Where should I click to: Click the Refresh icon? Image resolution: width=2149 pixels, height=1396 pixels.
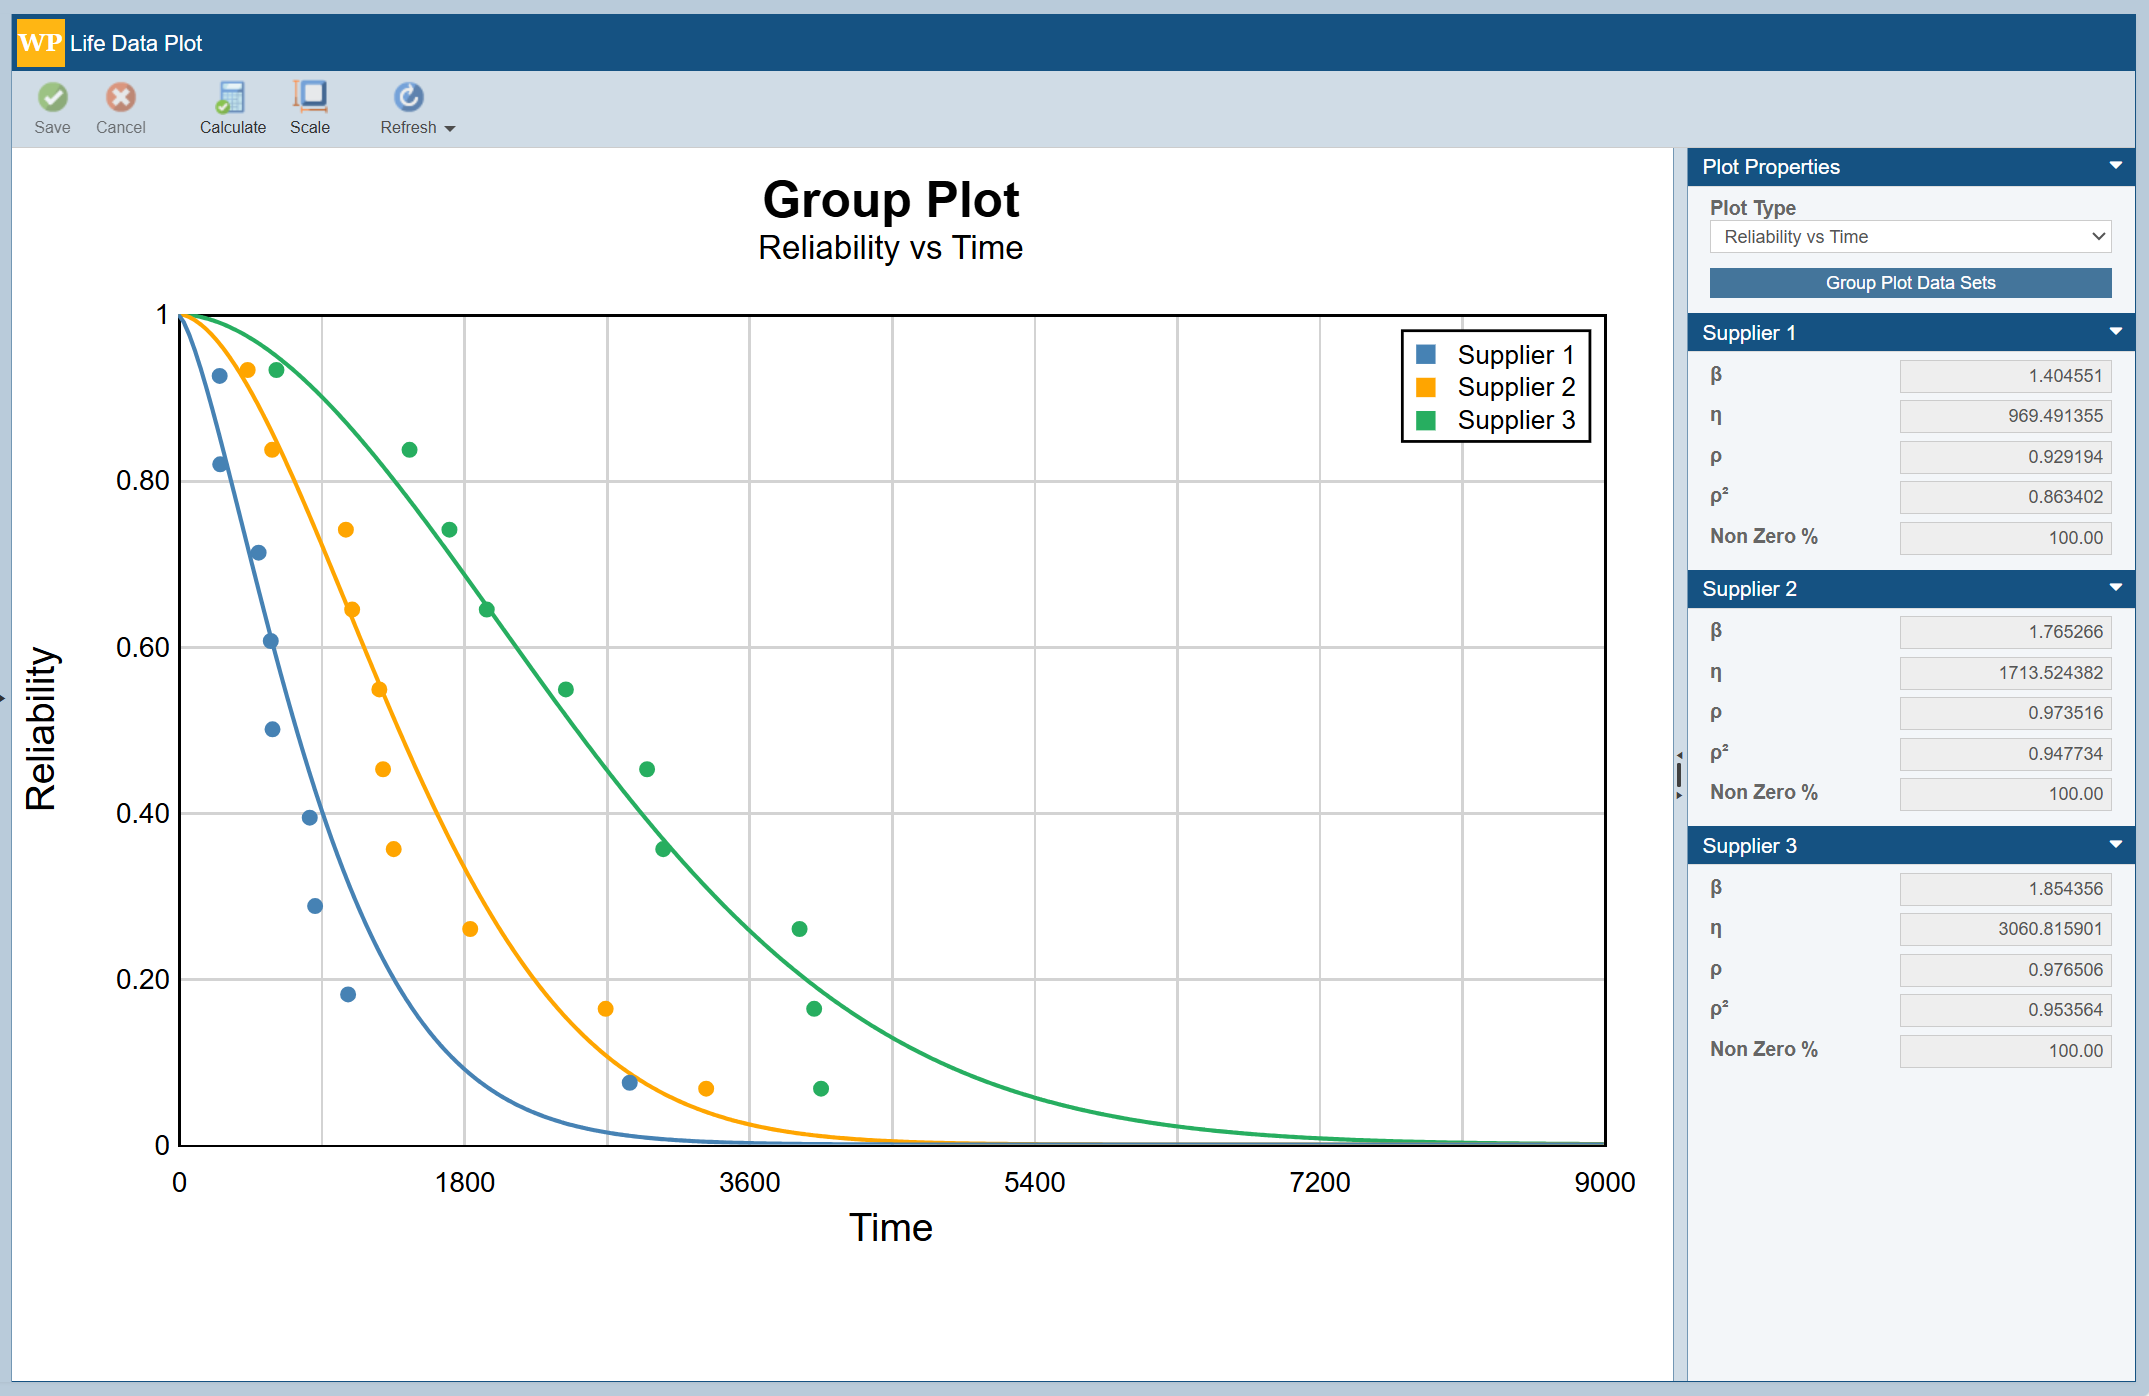408,97
